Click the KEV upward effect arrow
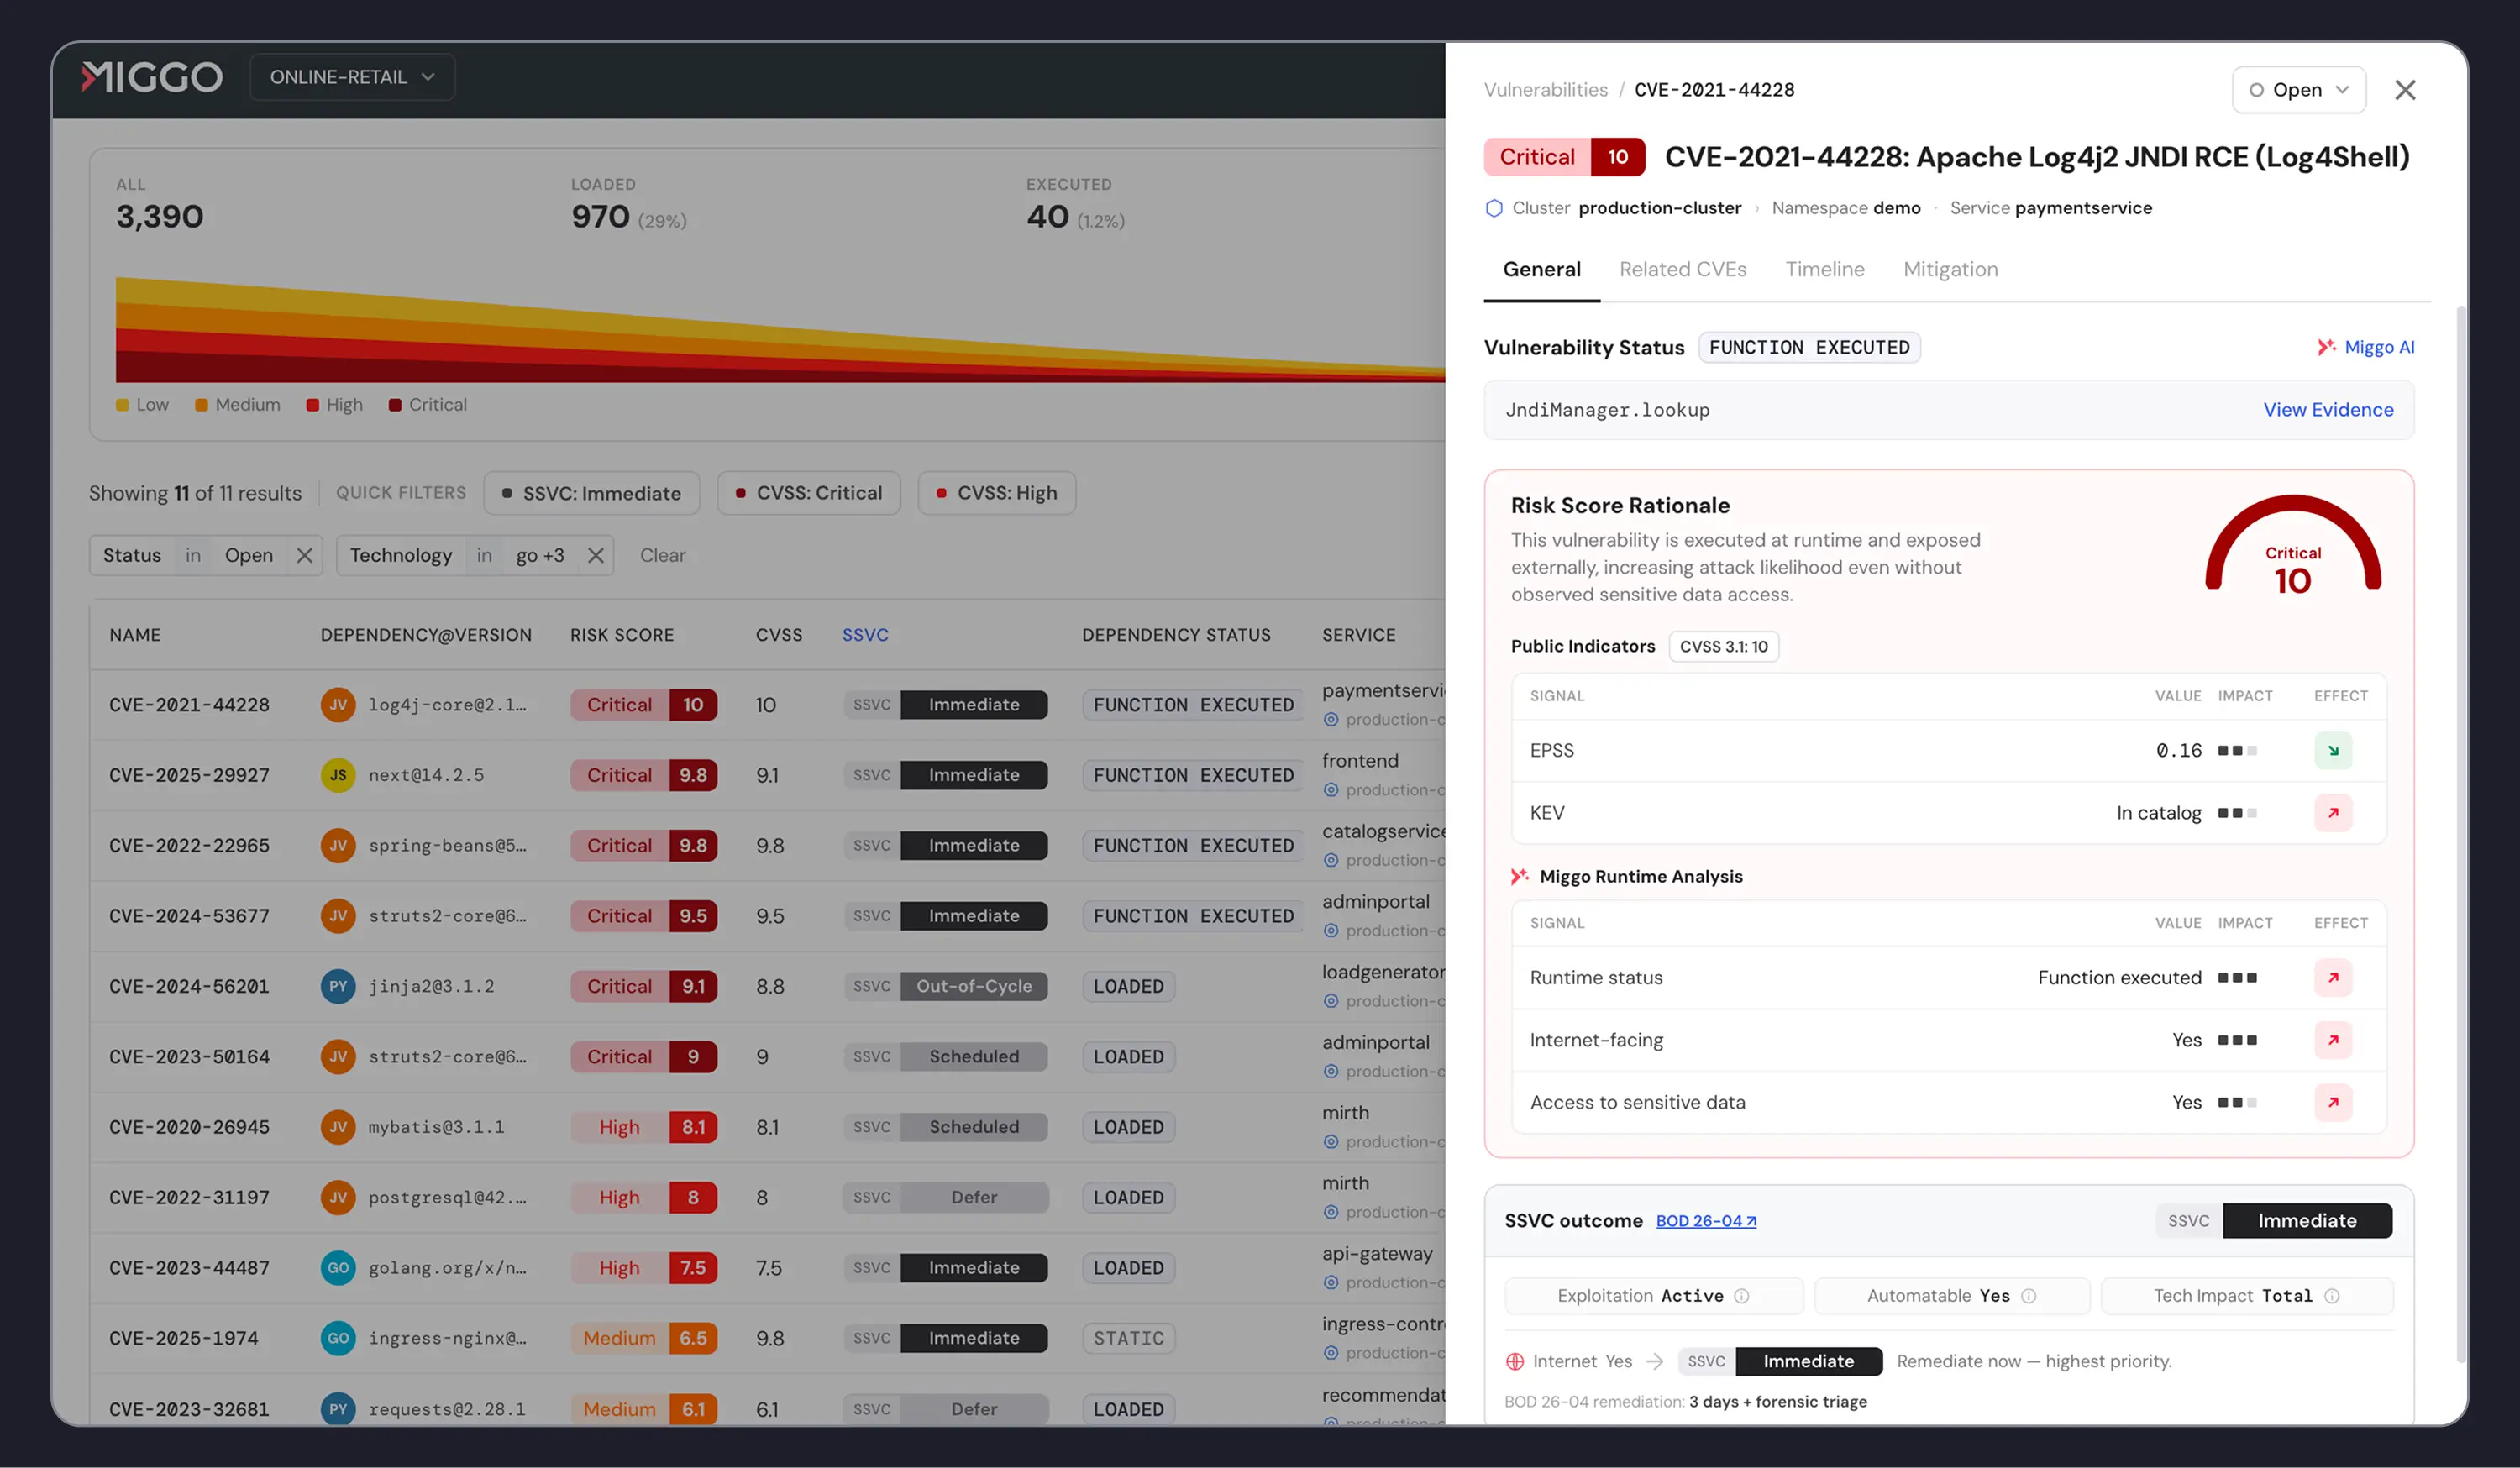2520x1468 pixels. pos(2332,813)
